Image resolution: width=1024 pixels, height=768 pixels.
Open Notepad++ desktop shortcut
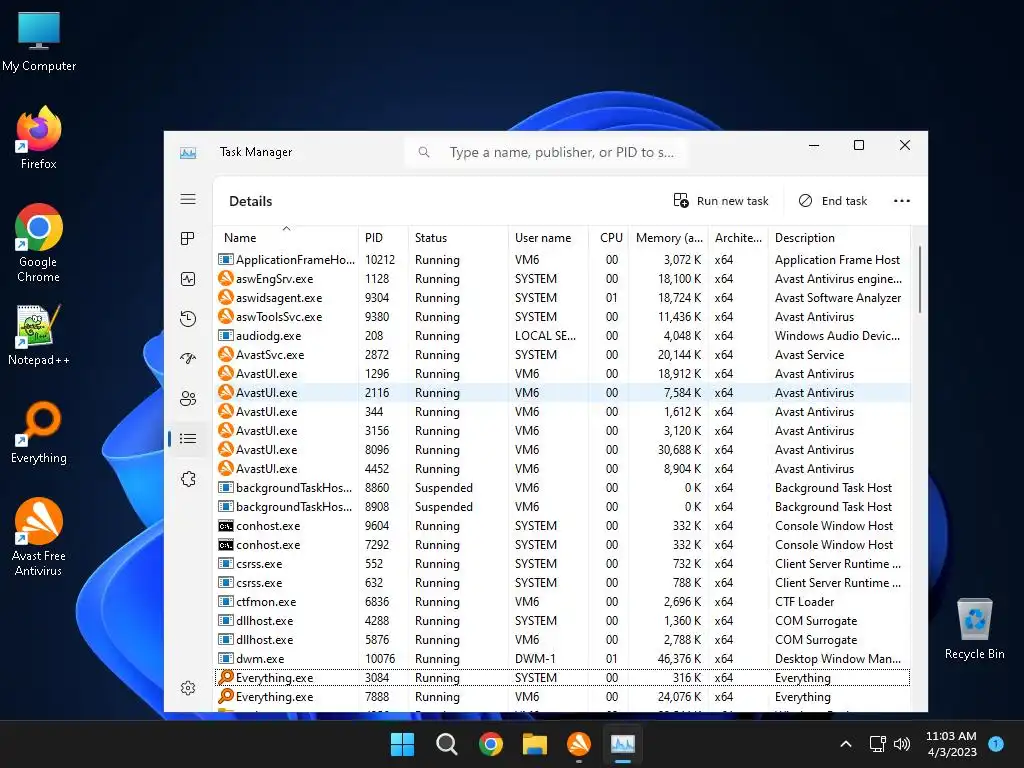tap(39, 335)
